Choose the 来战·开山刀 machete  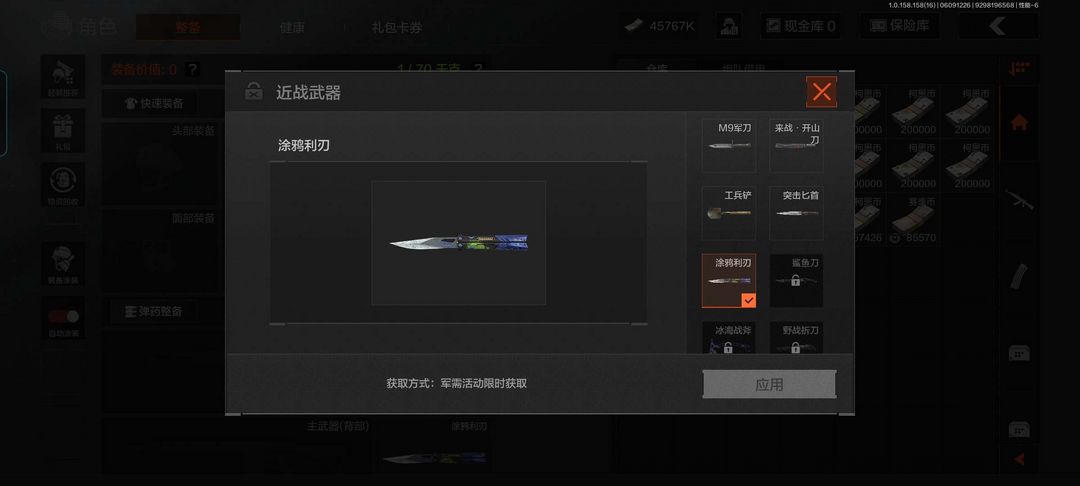[796, 145]
